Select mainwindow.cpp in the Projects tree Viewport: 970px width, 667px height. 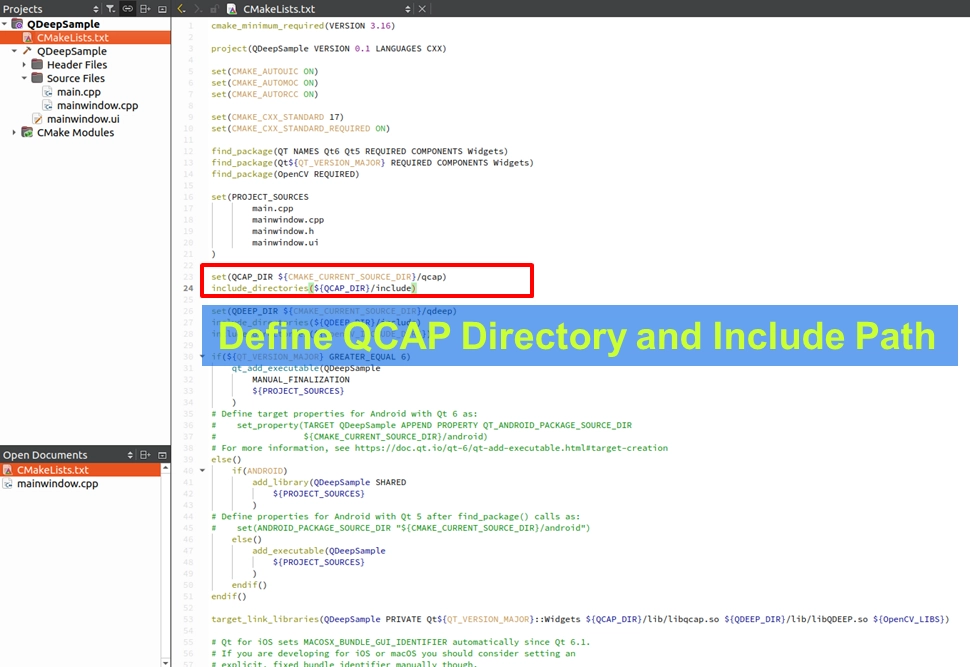[97, 106]
